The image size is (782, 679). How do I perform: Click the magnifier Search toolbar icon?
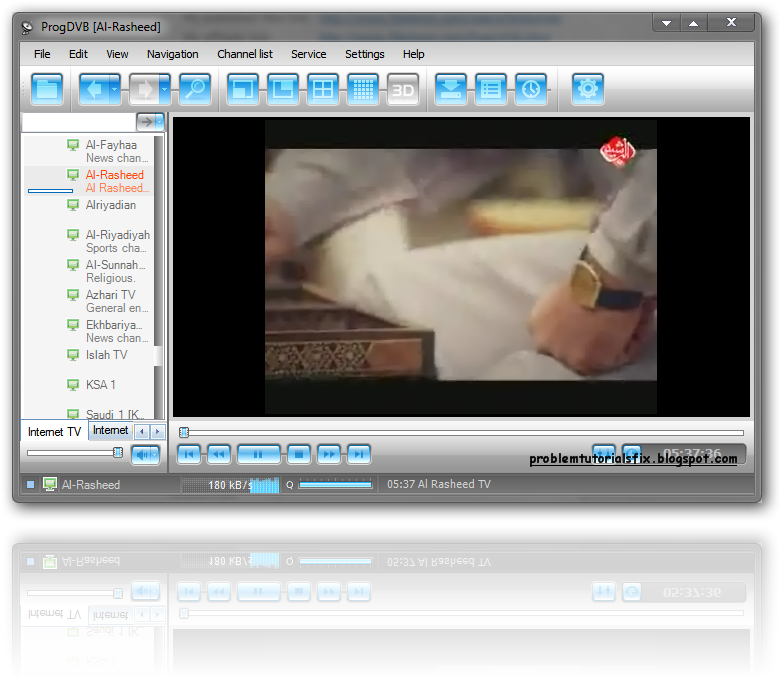(x=195, y=89)
